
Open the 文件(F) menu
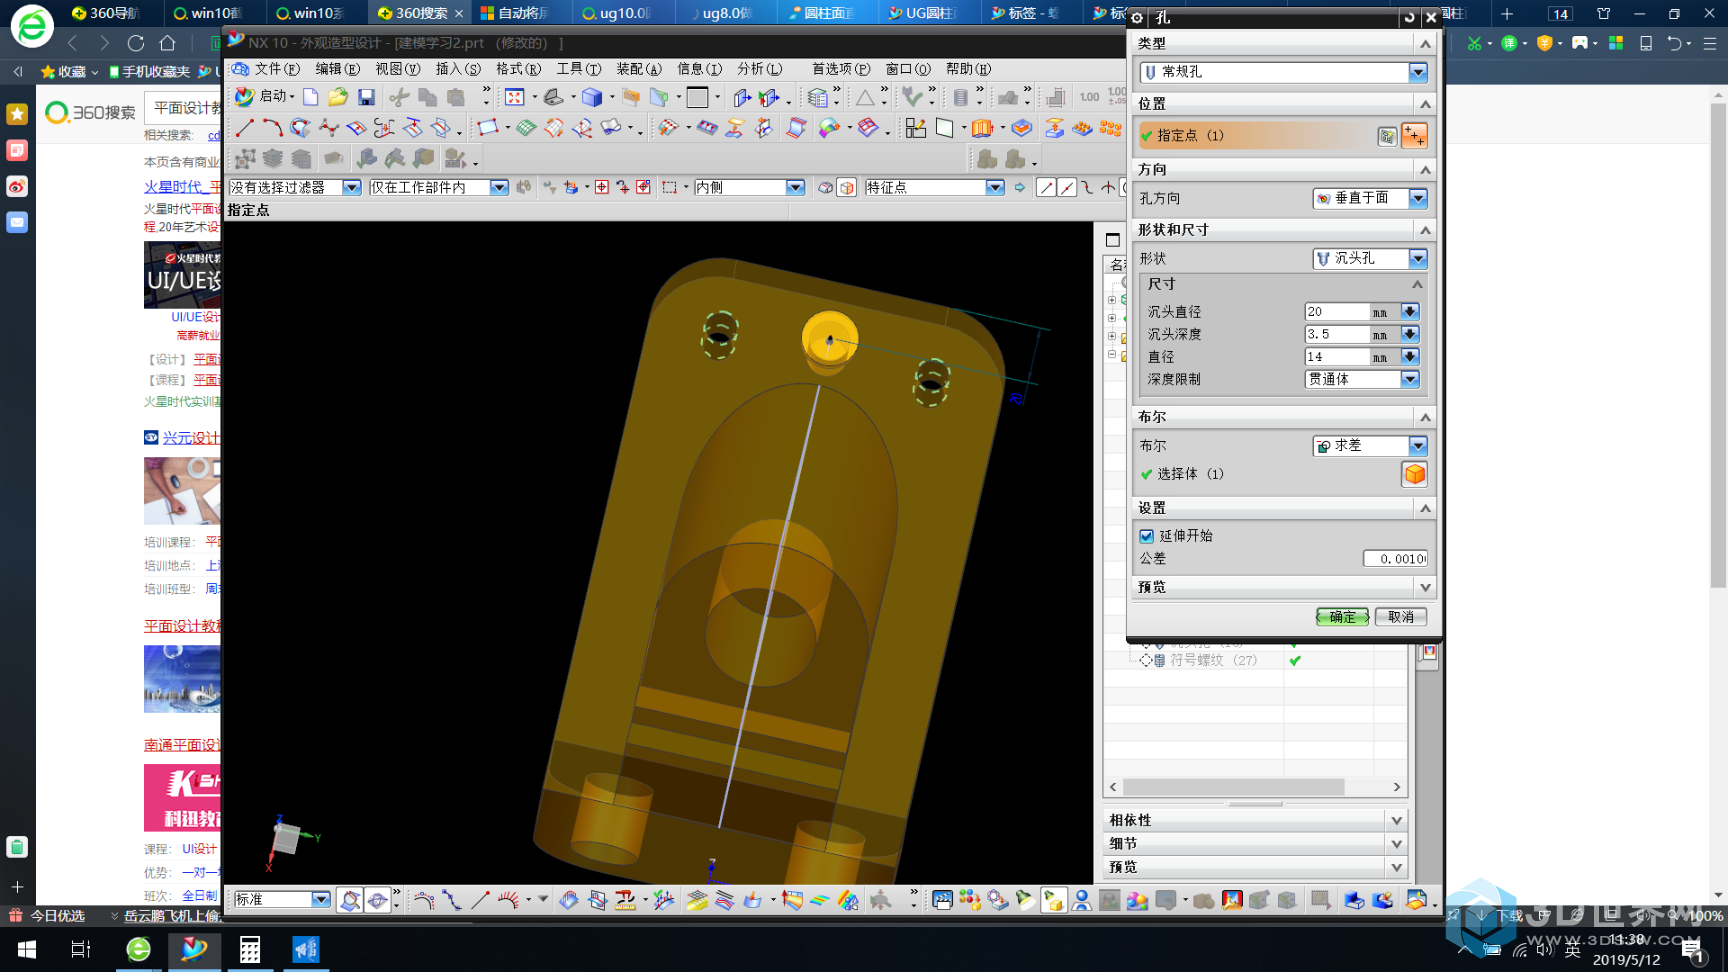pos(277,69)
